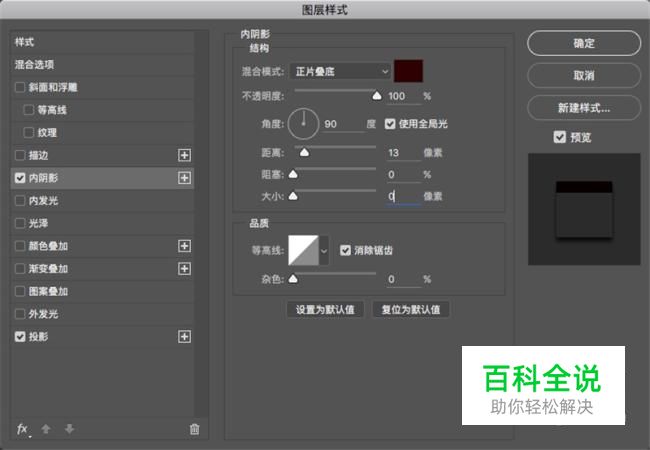The height and width of the screenshot is (450, 650).
Task: Click Make Default (设置为默认值) button
Action: 325,310
